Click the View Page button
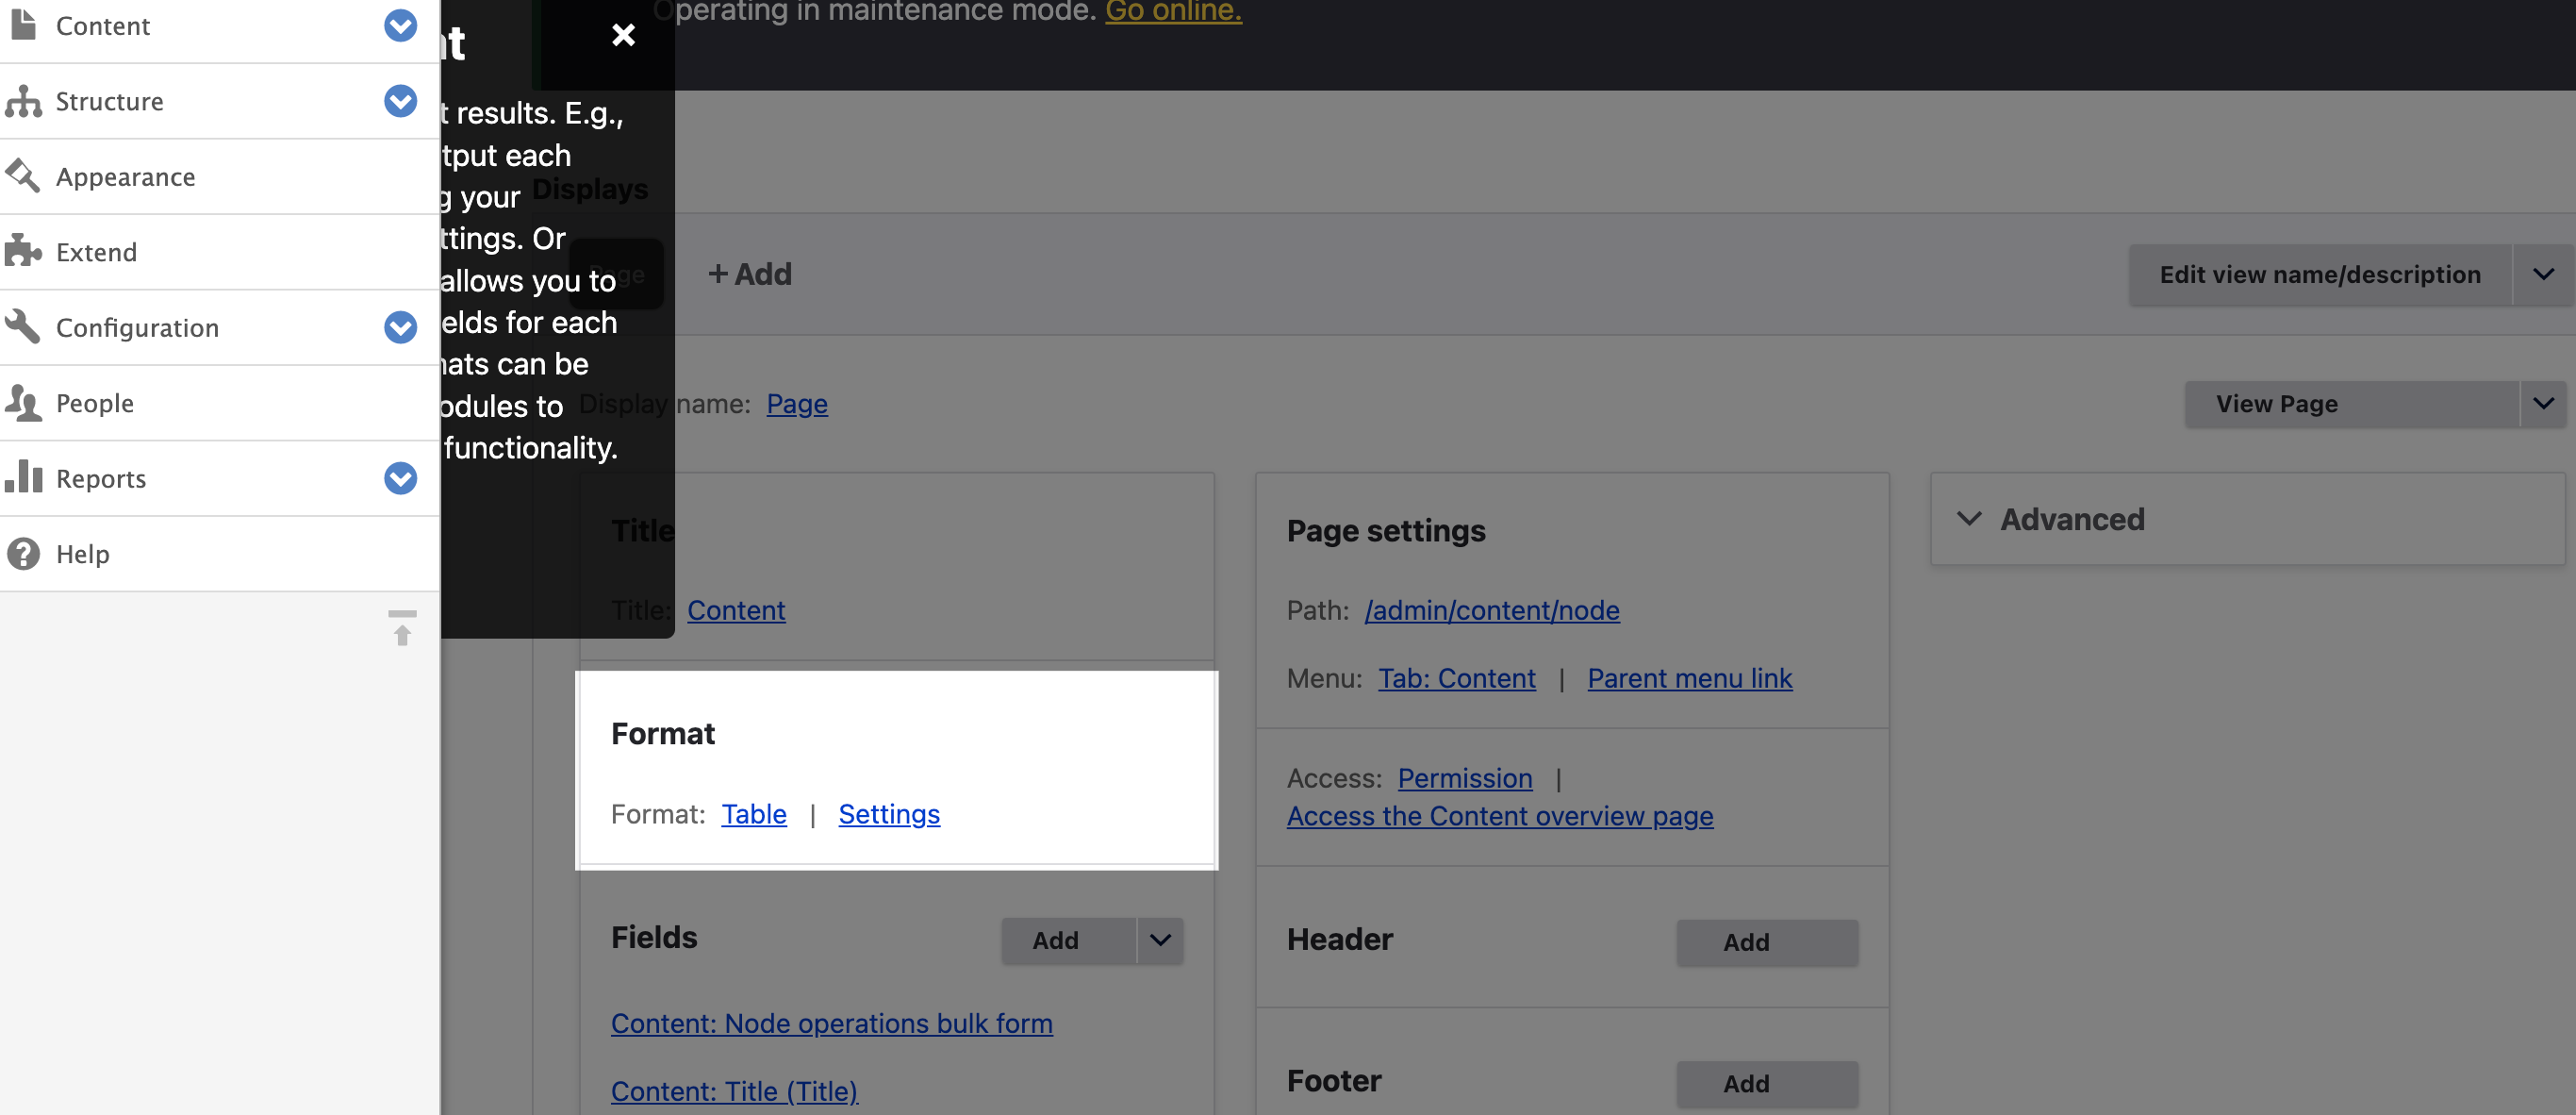The width and height of the screenshot is (2576, 1115). point(2352,404)
